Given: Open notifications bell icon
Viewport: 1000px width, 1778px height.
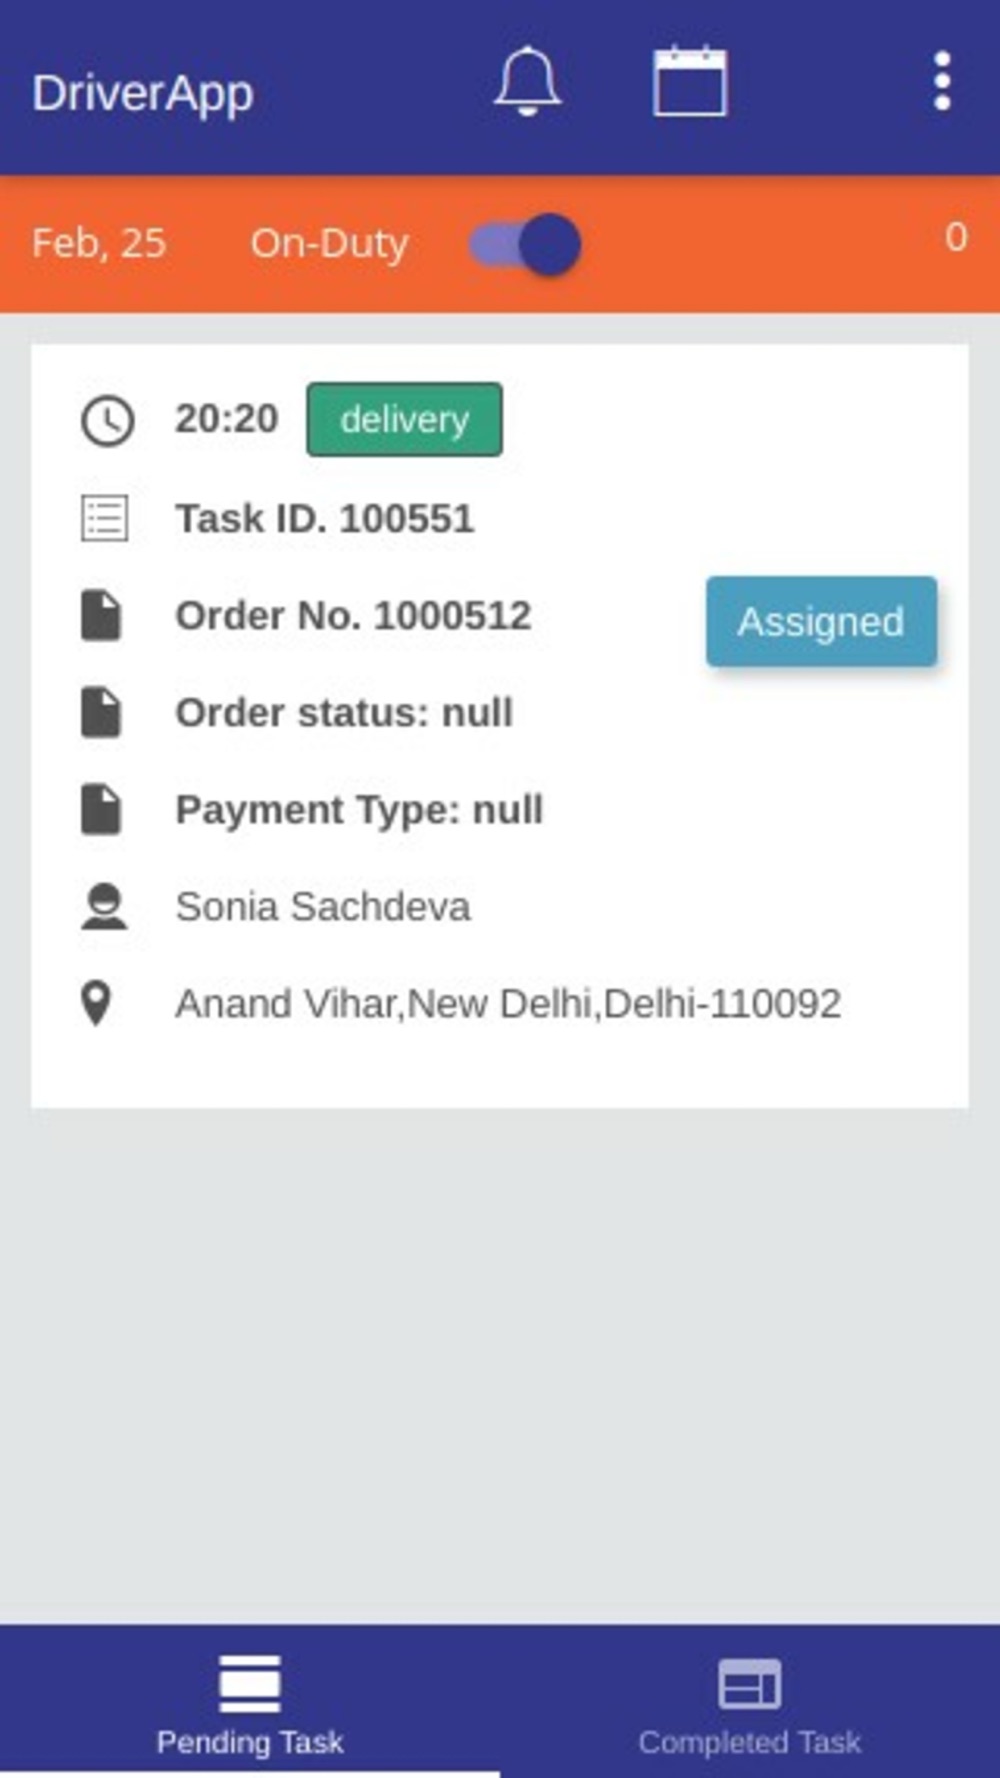Looking at the screenshot, I should click(527, 82).
